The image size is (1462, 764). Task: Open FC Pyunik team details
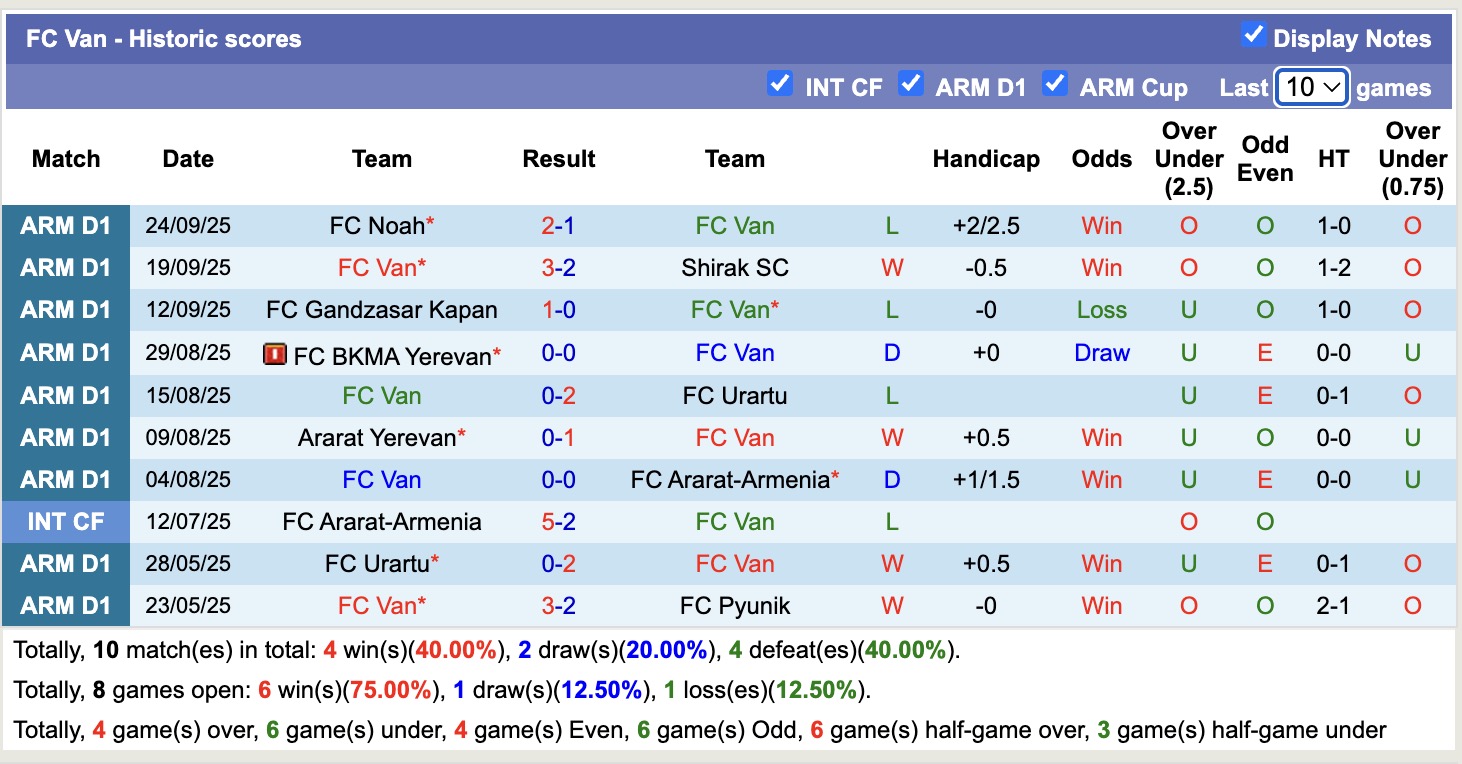click(x=735, y=605)
